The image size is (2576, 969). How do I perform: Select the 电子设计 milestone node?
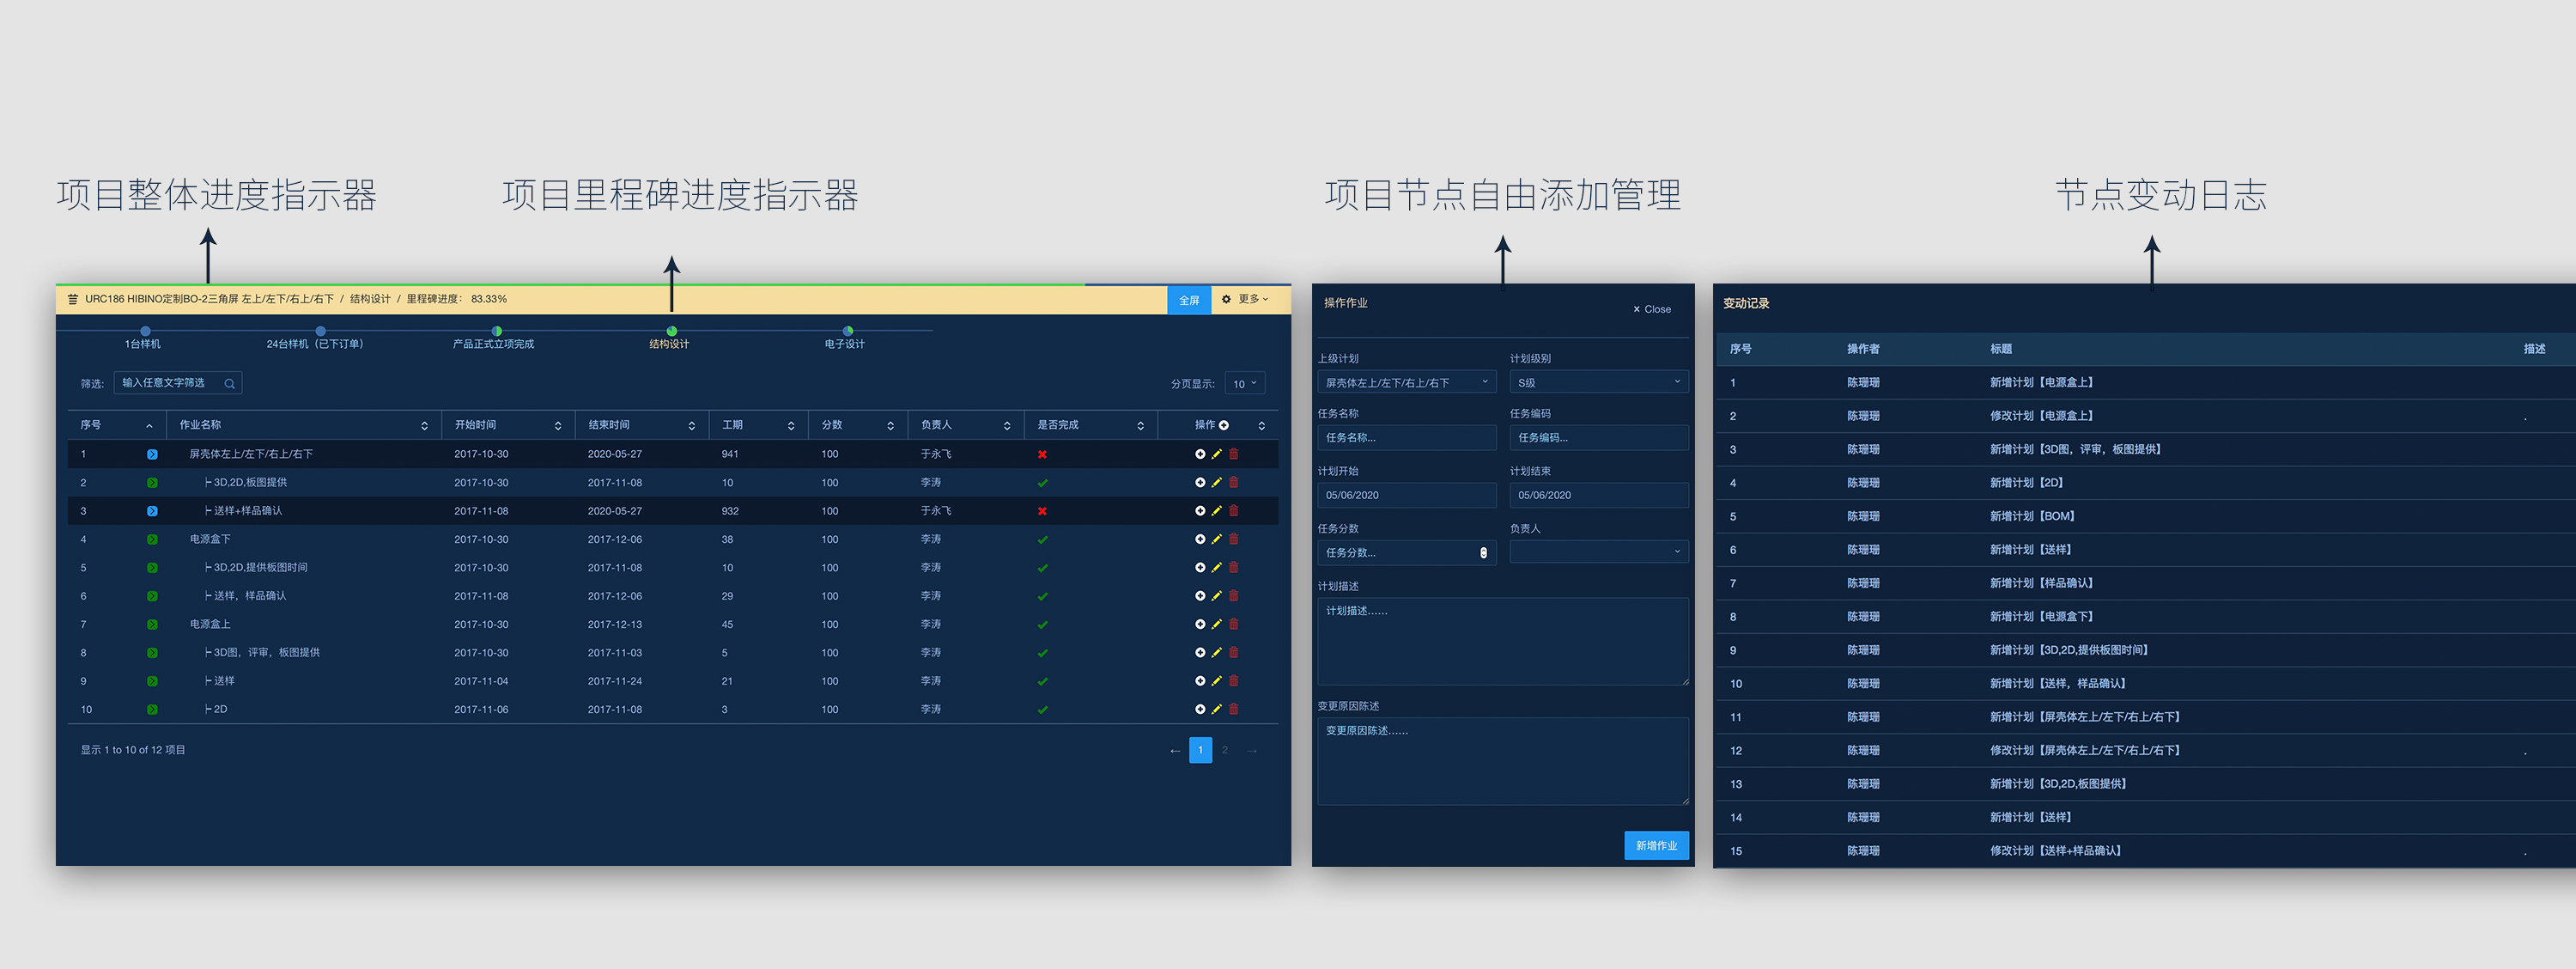[847, 331]
